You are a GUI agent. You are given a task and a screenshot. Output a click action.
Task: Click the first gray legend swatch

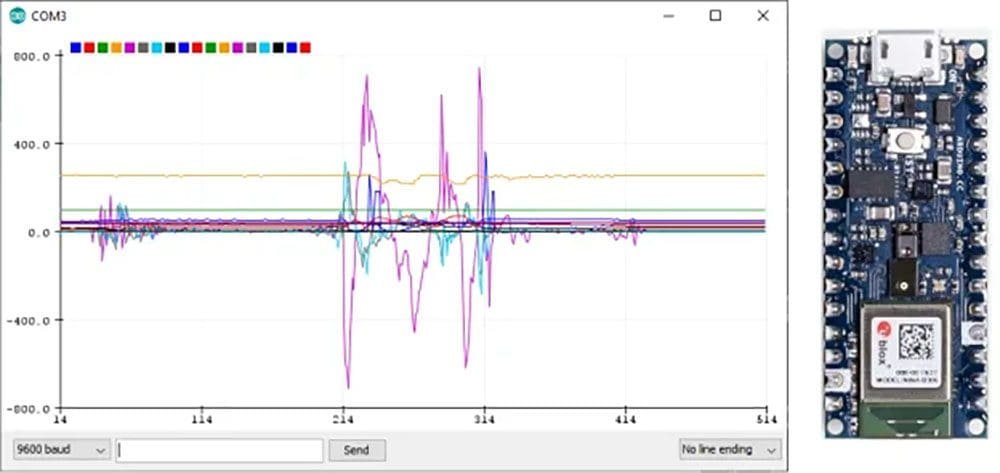[x=143, y=47]
